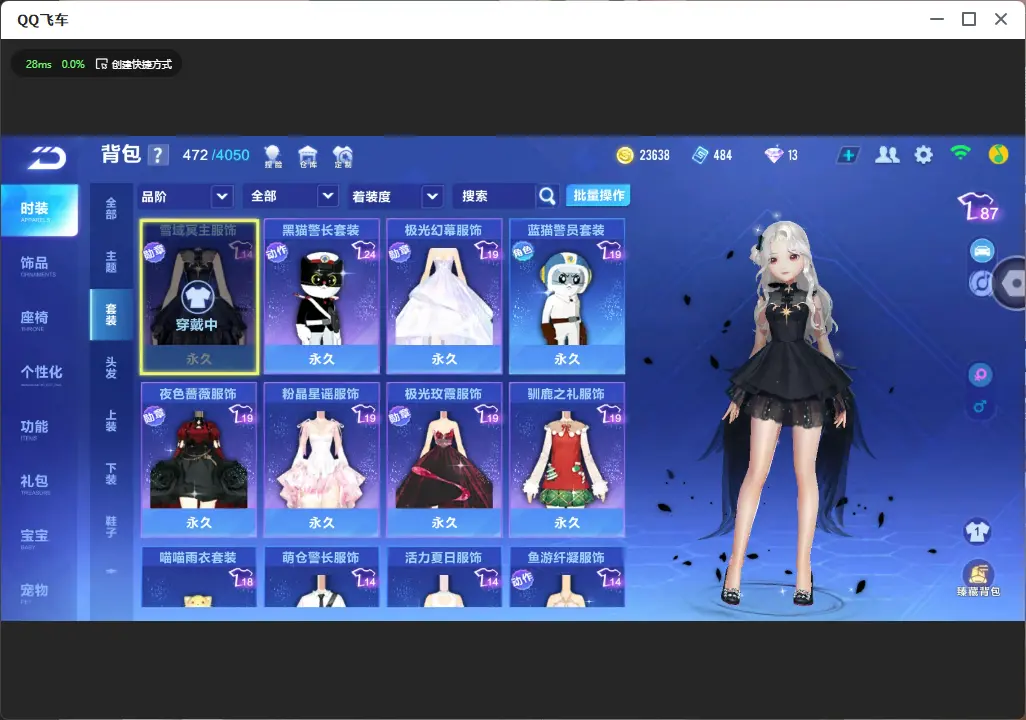The image size is (1026, 720).
Task: Select the 功能 items tab
Action: [34, 428]
